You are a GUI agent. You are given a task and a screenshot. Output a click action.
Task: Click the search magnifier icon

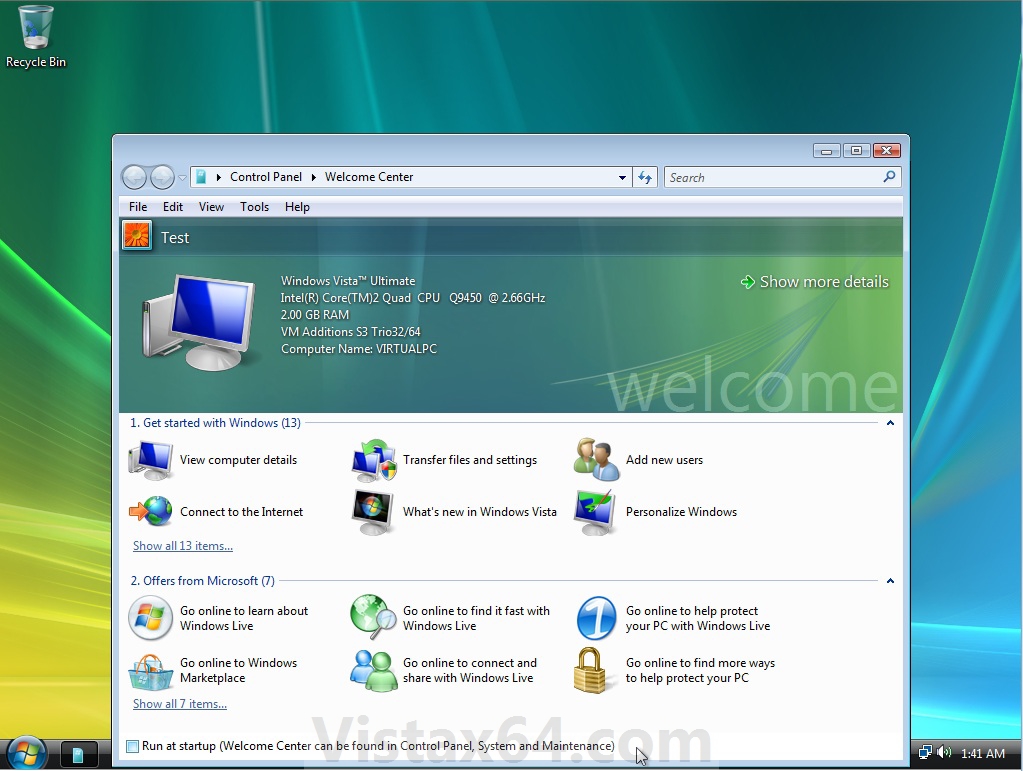tap(889, 177)
